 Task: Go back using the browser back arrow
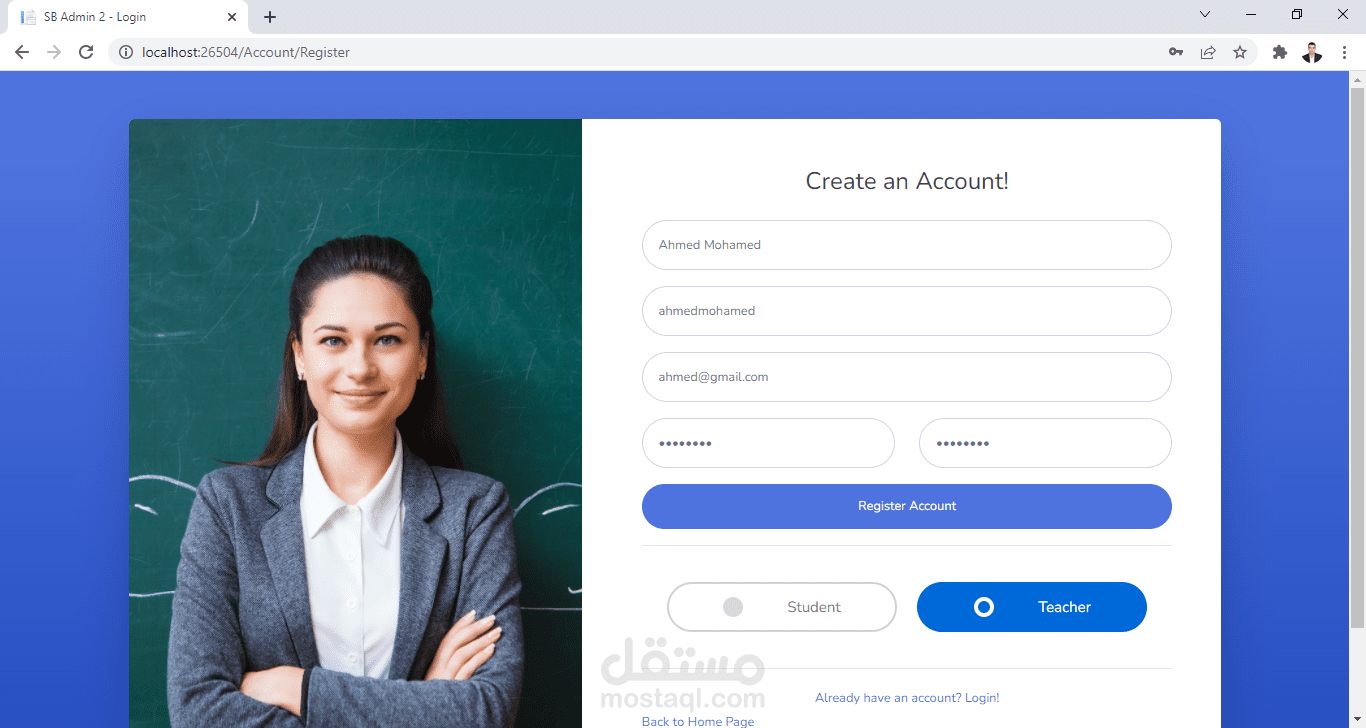pyautogui.click(x=22, y=52)
